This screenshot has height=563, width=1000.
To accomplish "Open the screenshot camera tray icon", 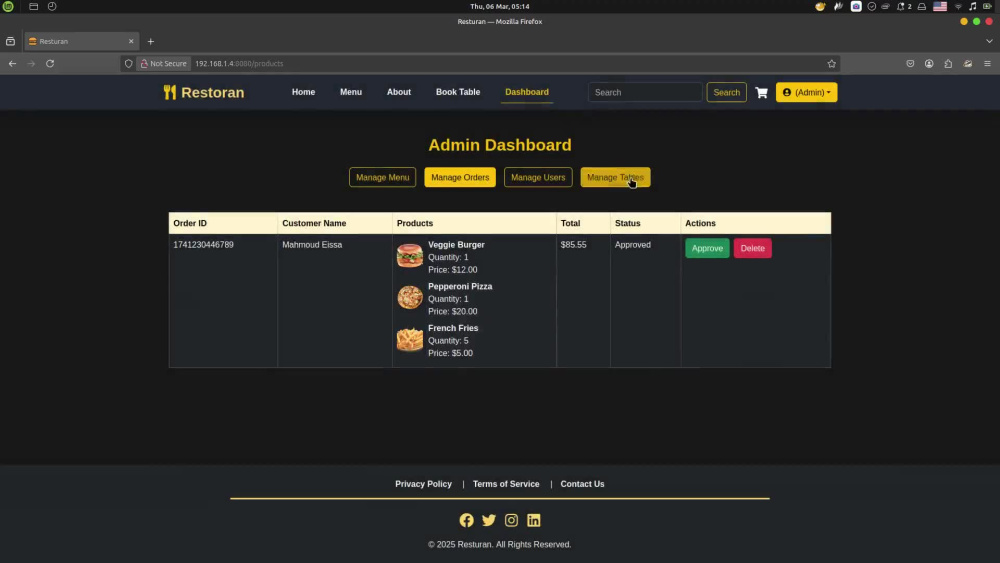I will (856, 6).
